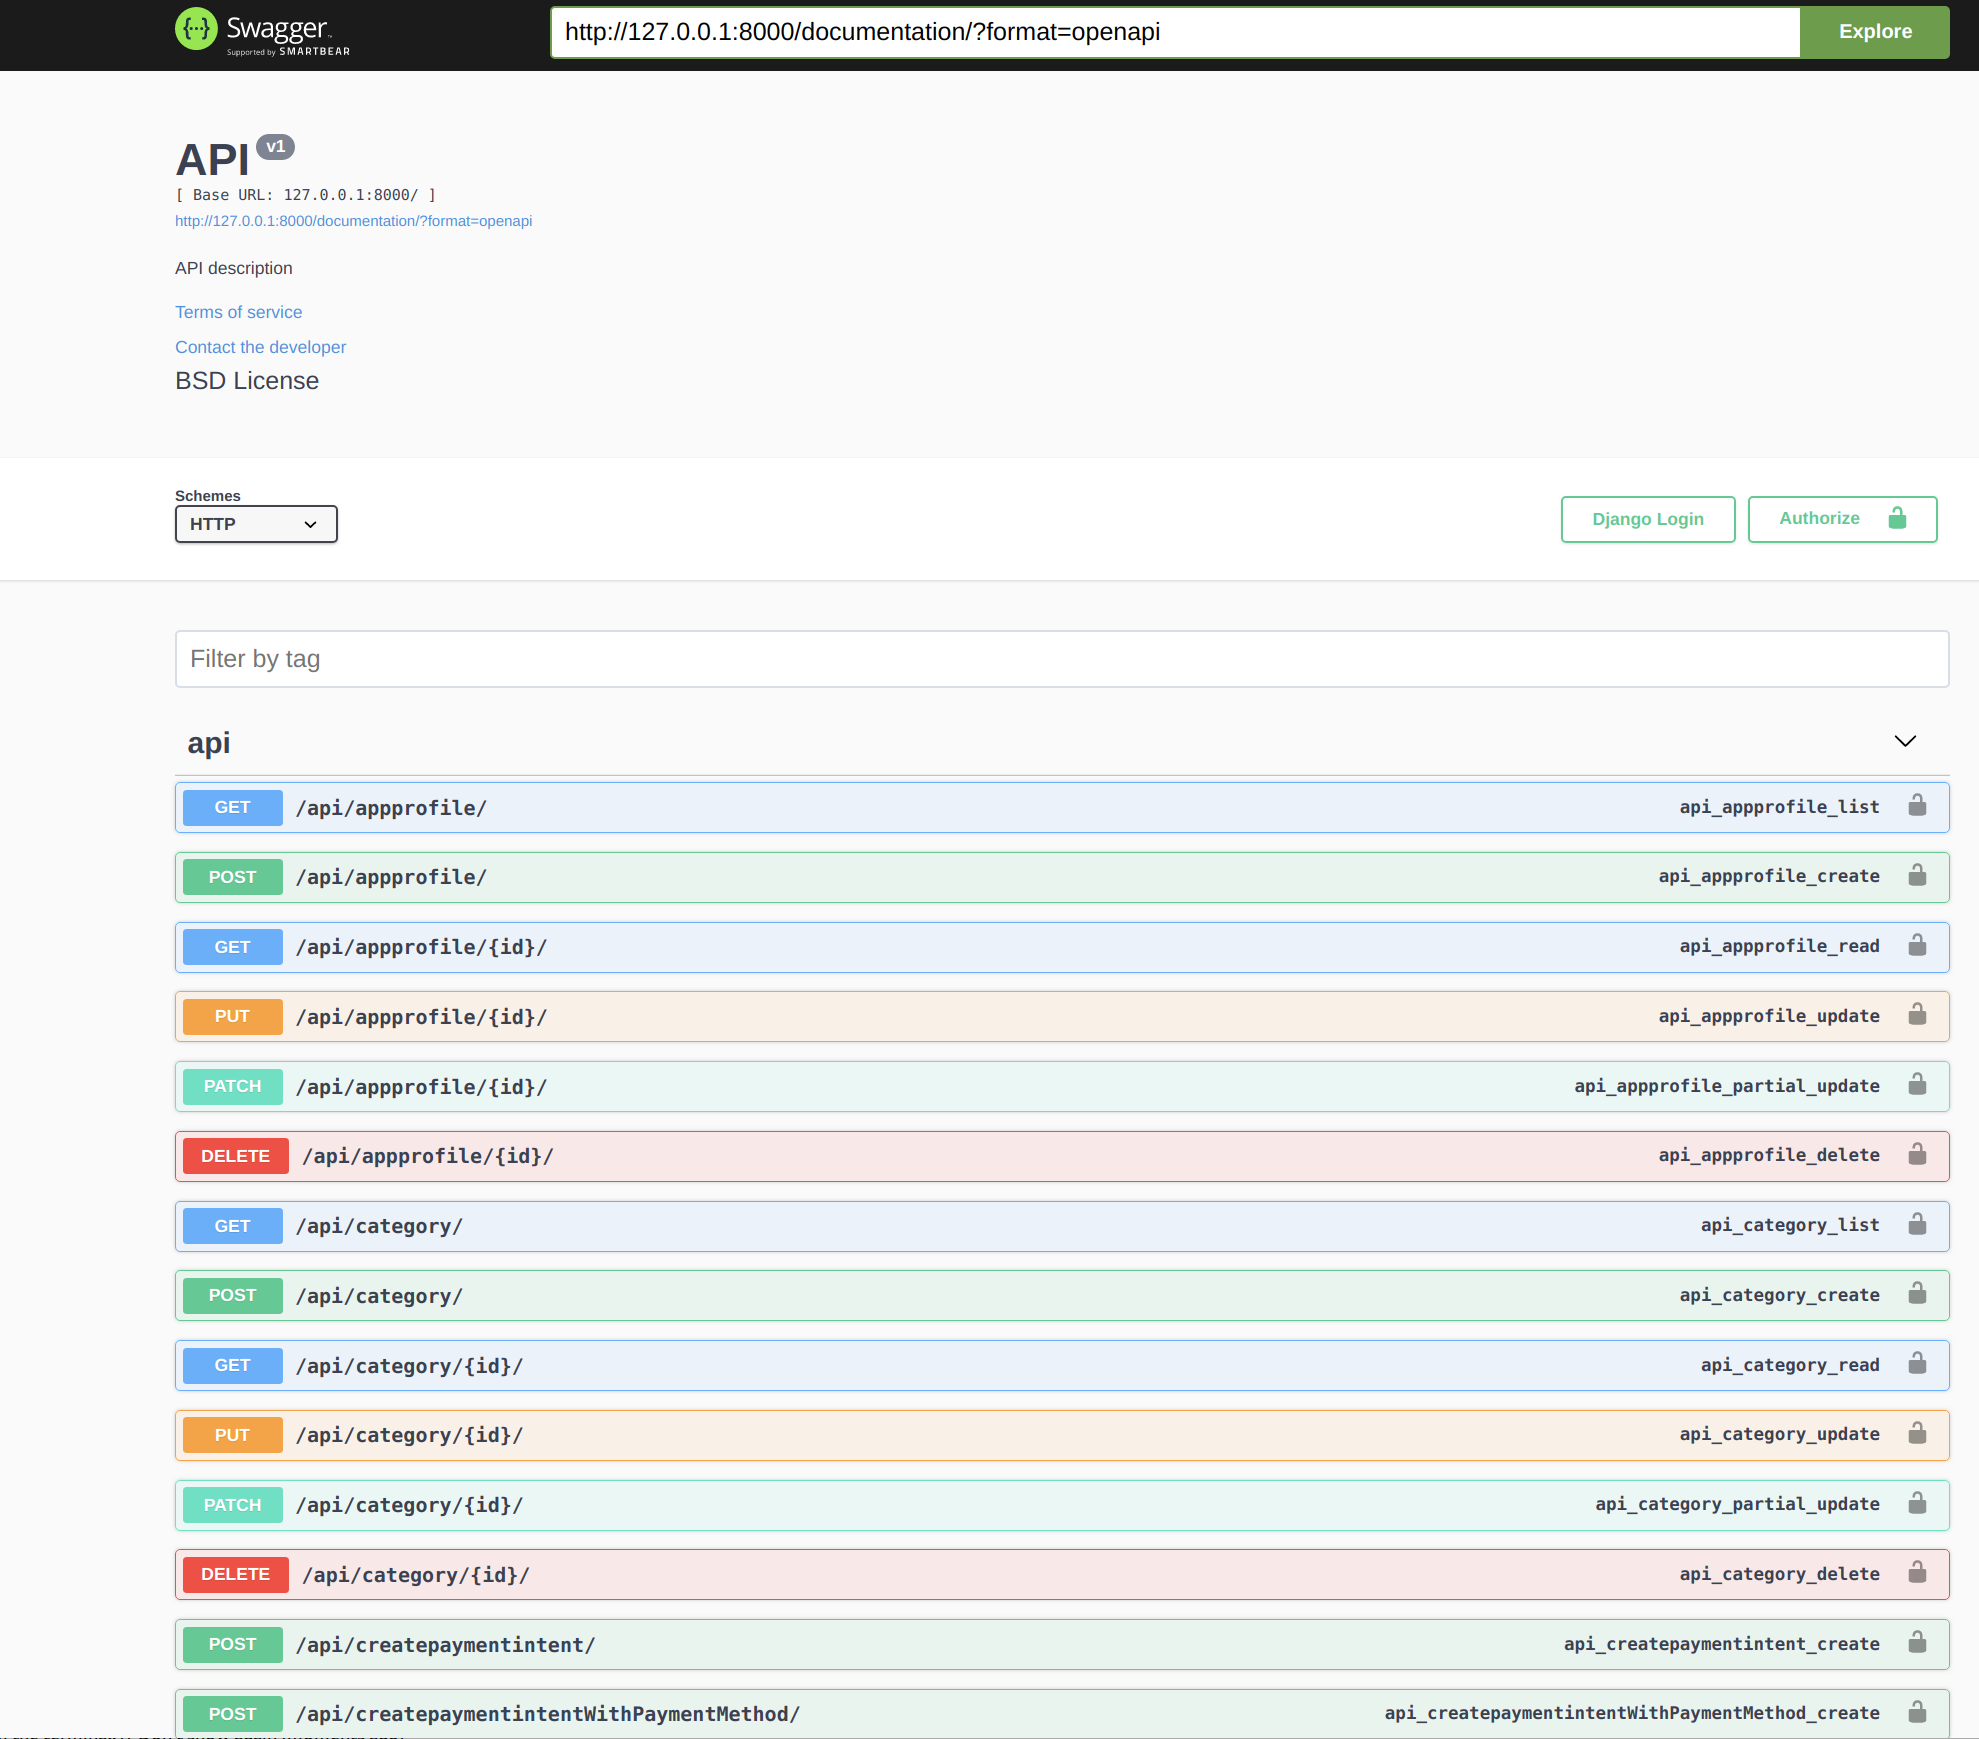This screenshot has height=1739, width=1979.
Task: Click lock icon on api_appprofile_delete row
Action: coord(1917,1155)
